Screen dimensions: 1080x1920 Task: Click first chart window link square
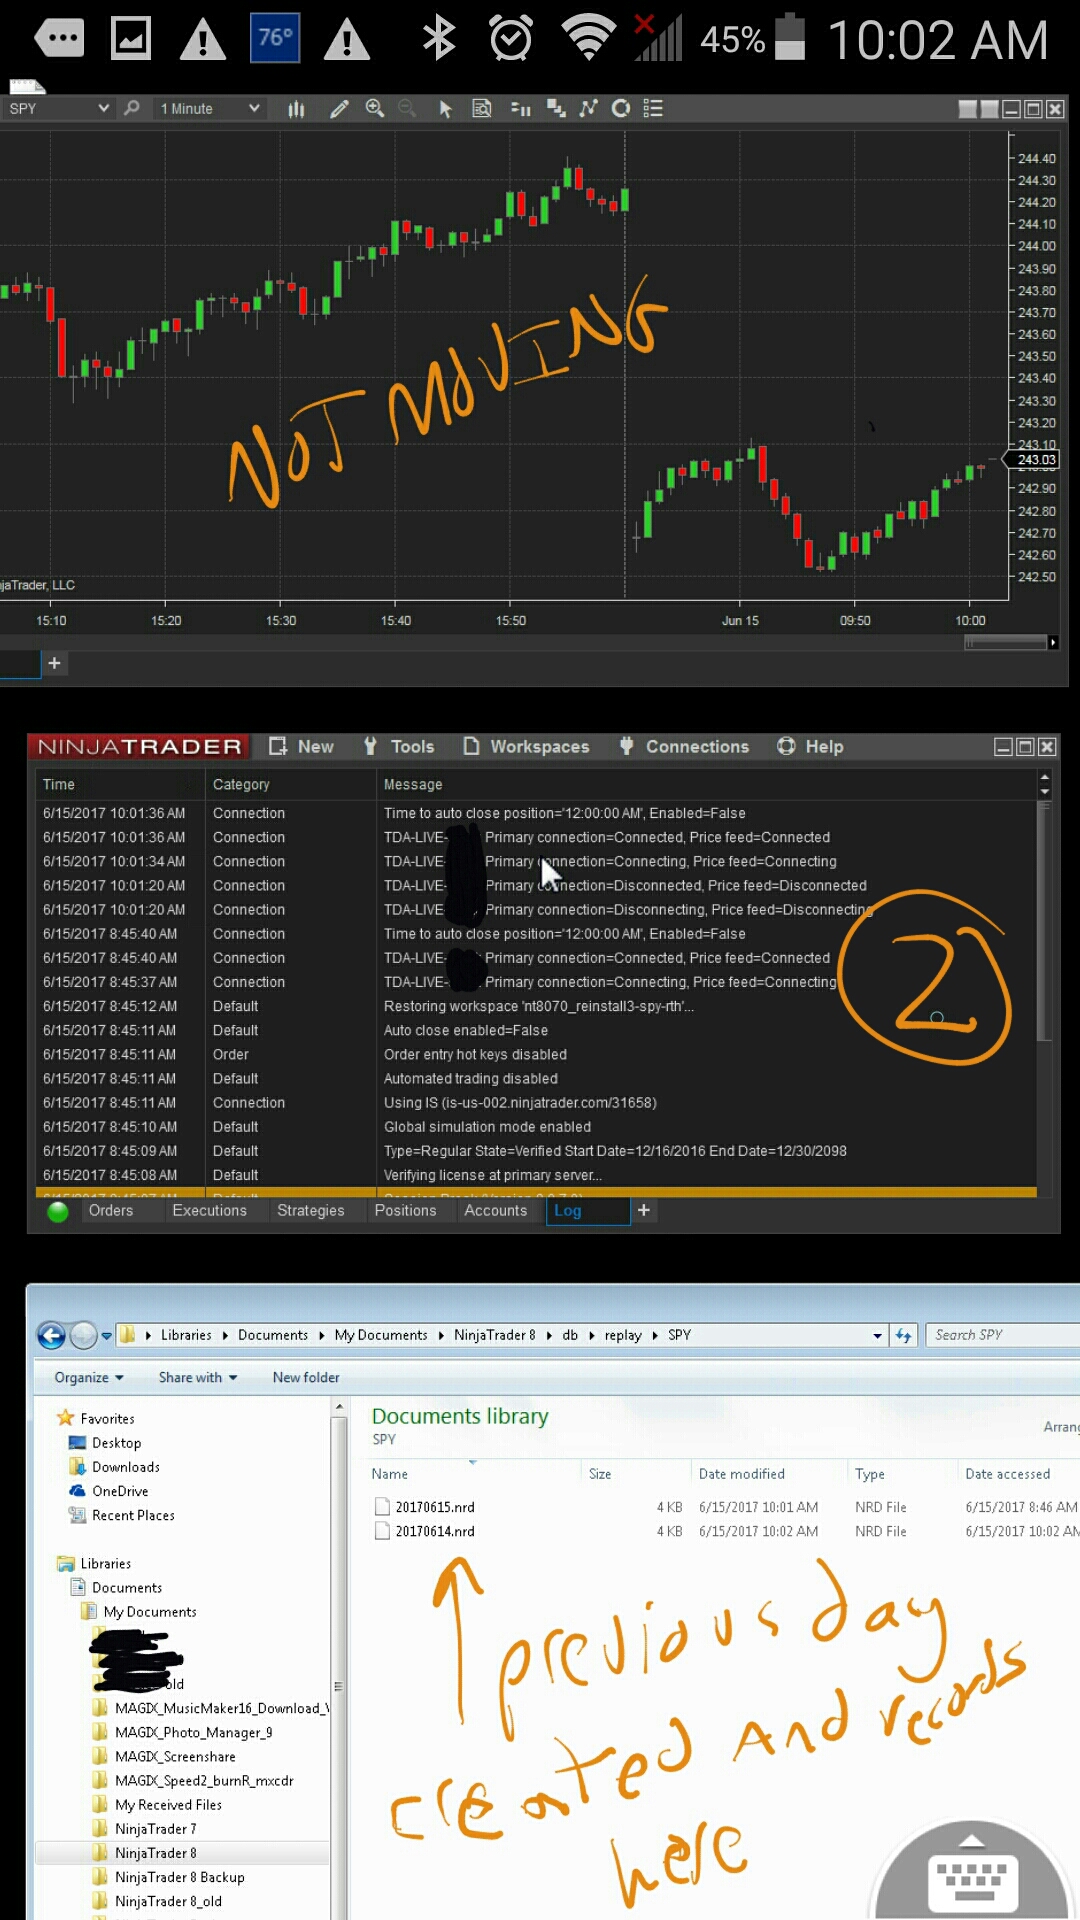(x=967, y=109)
